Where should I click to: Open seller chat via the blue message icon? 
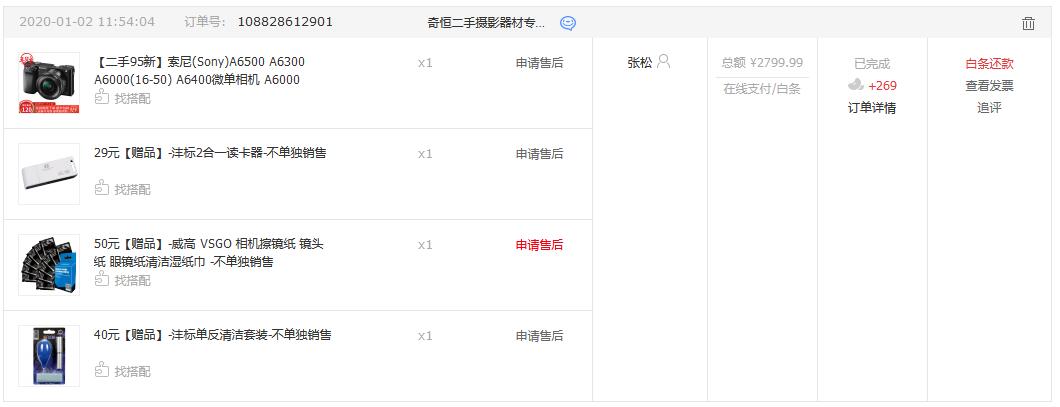click(568, 23)
